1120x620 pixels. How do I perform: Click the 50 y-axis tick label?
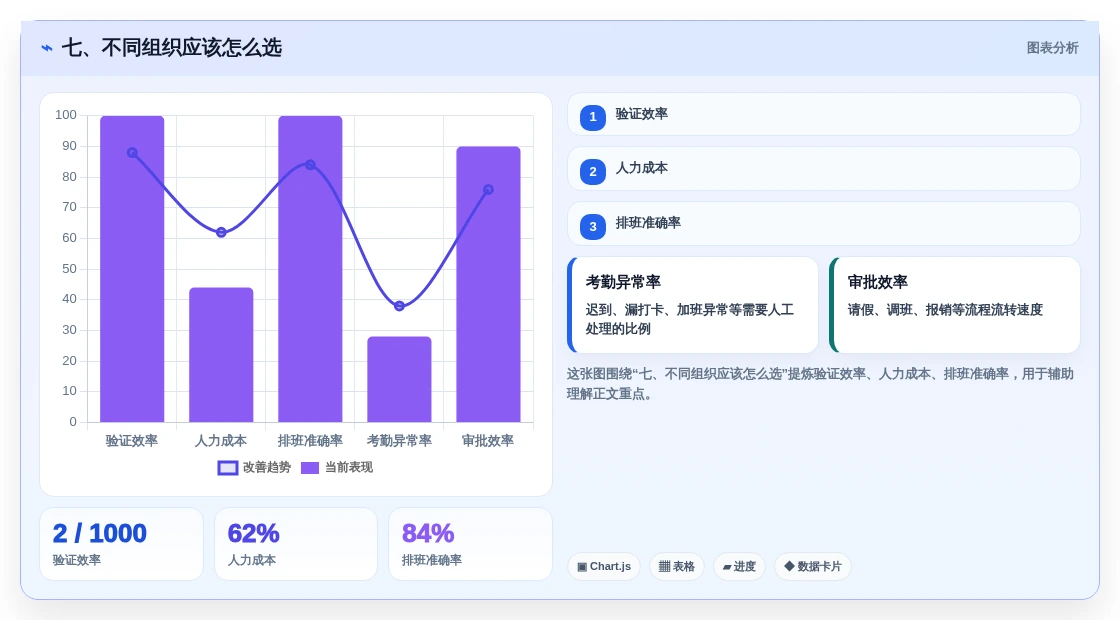click(x=69, y=269)
